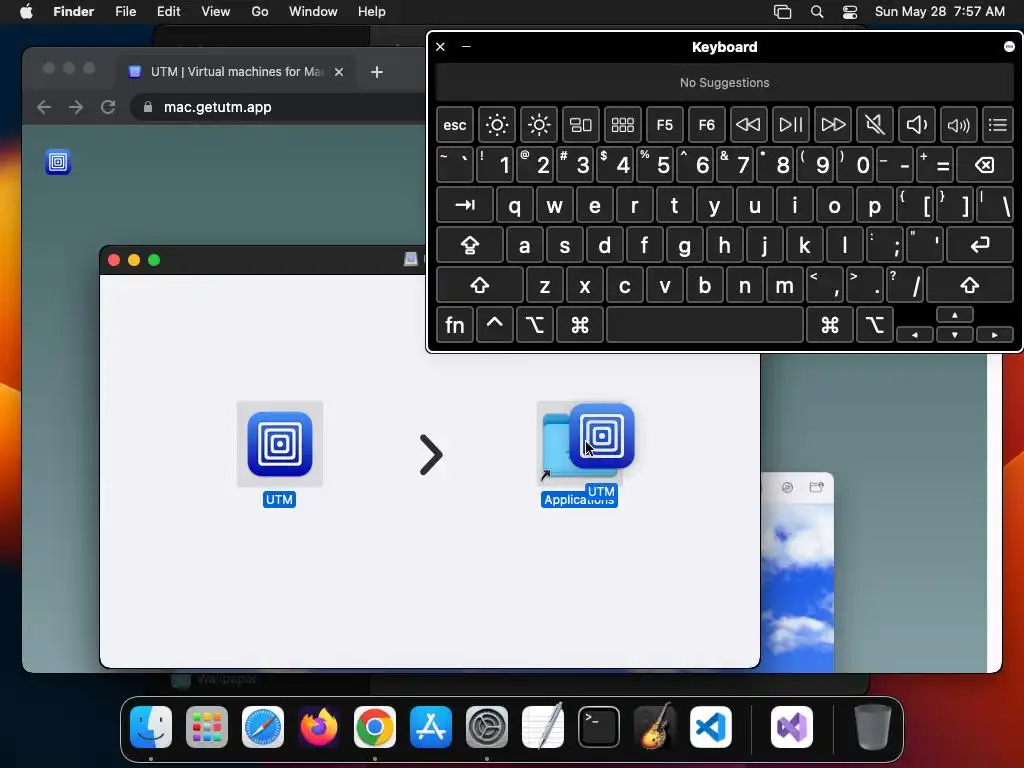1024x768 pixels.
Task: Click the UTM tab in browser
Action: [x=236, y=72]
